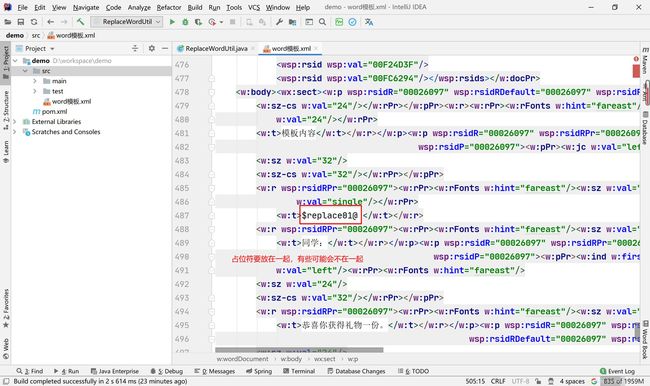The image size is (650, 386).
Task: Navigate forward with the right arrow icon
Action: 64,22
